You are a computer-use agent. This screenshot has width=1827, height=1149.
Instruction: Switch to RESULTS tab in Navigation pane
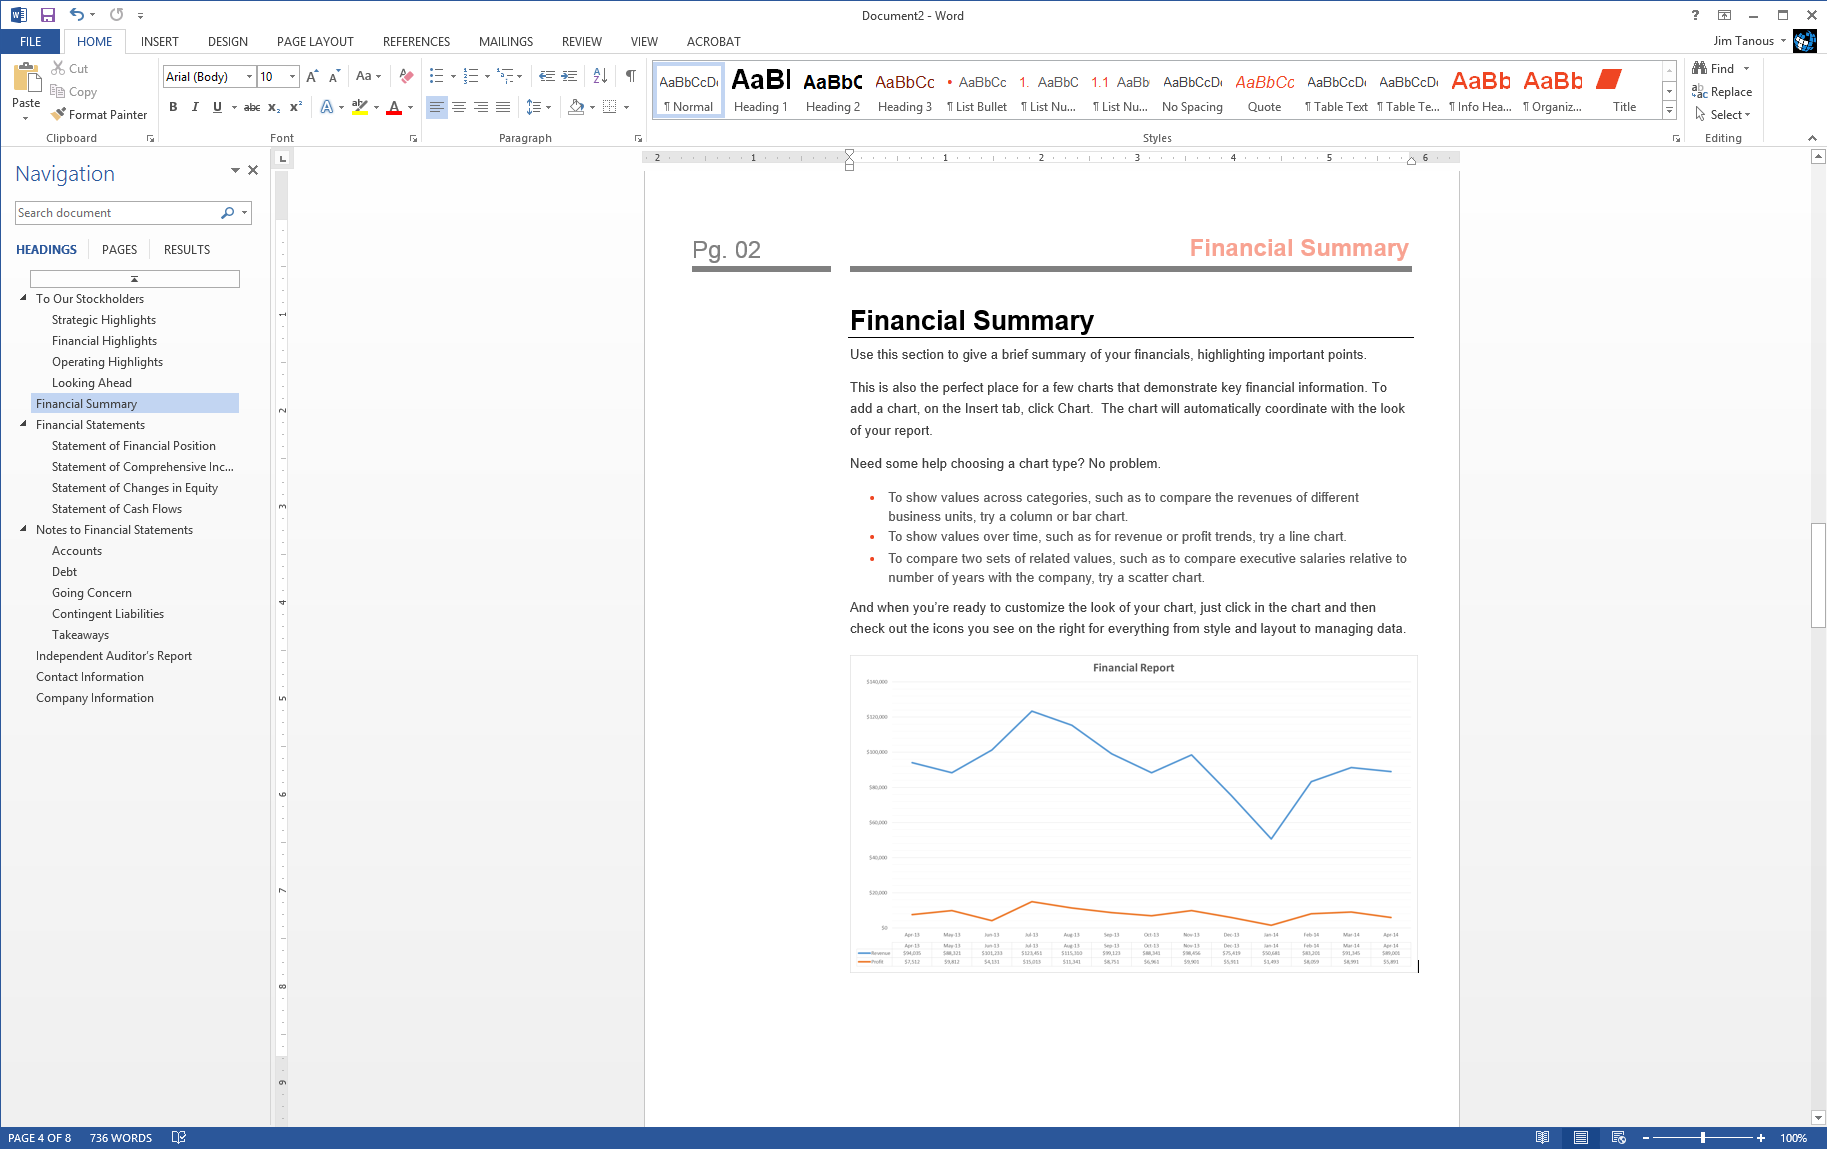click(x=187, y=249)
